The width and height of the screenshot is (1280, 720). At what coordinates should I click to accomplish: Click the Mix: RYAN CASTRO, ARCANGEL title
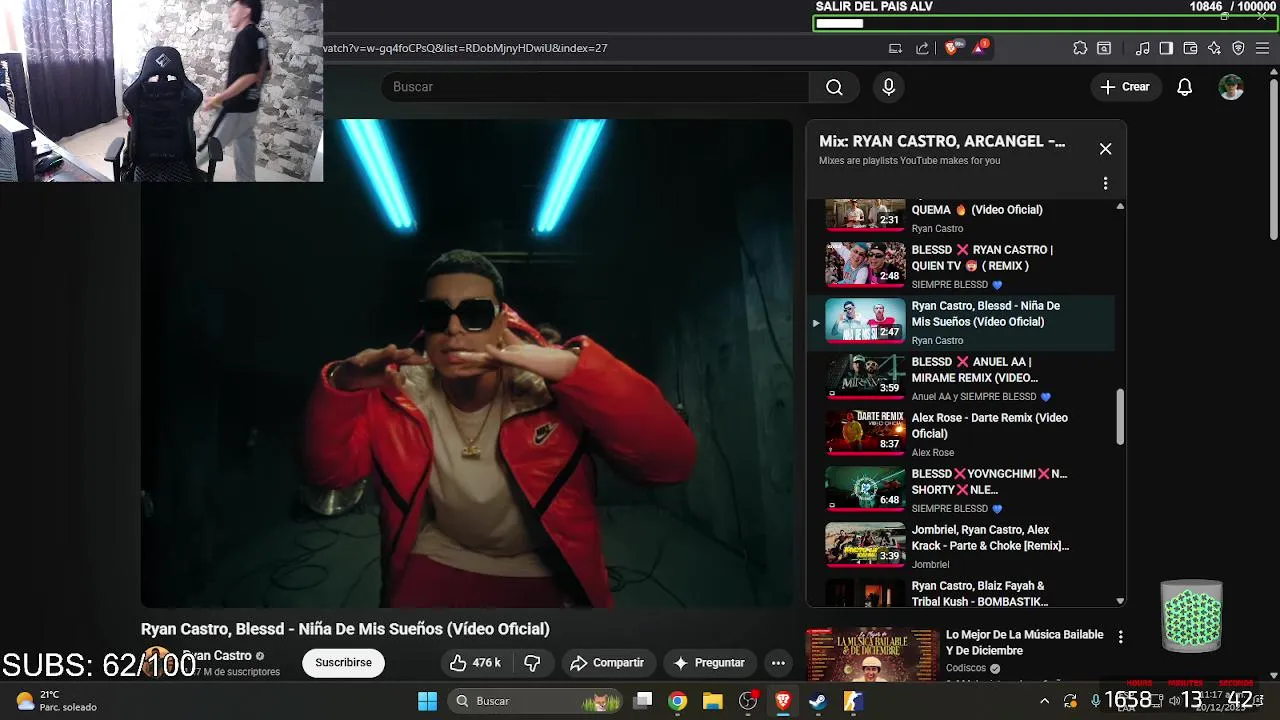click(x=942, y=141)
